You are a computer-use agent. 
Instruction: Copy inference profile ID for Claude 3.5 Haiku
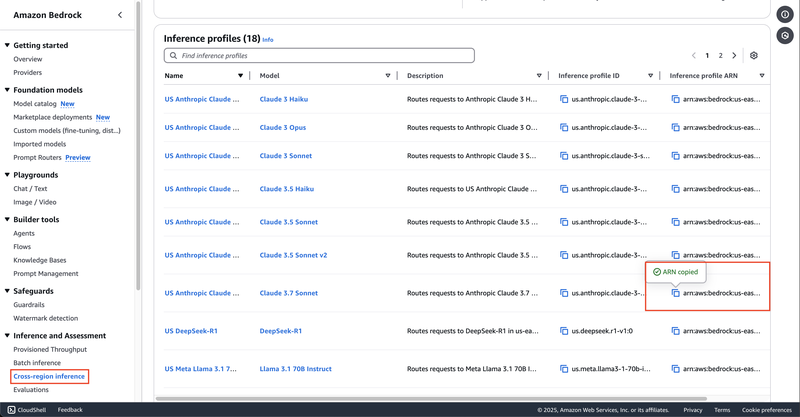(x=564, y=189)
